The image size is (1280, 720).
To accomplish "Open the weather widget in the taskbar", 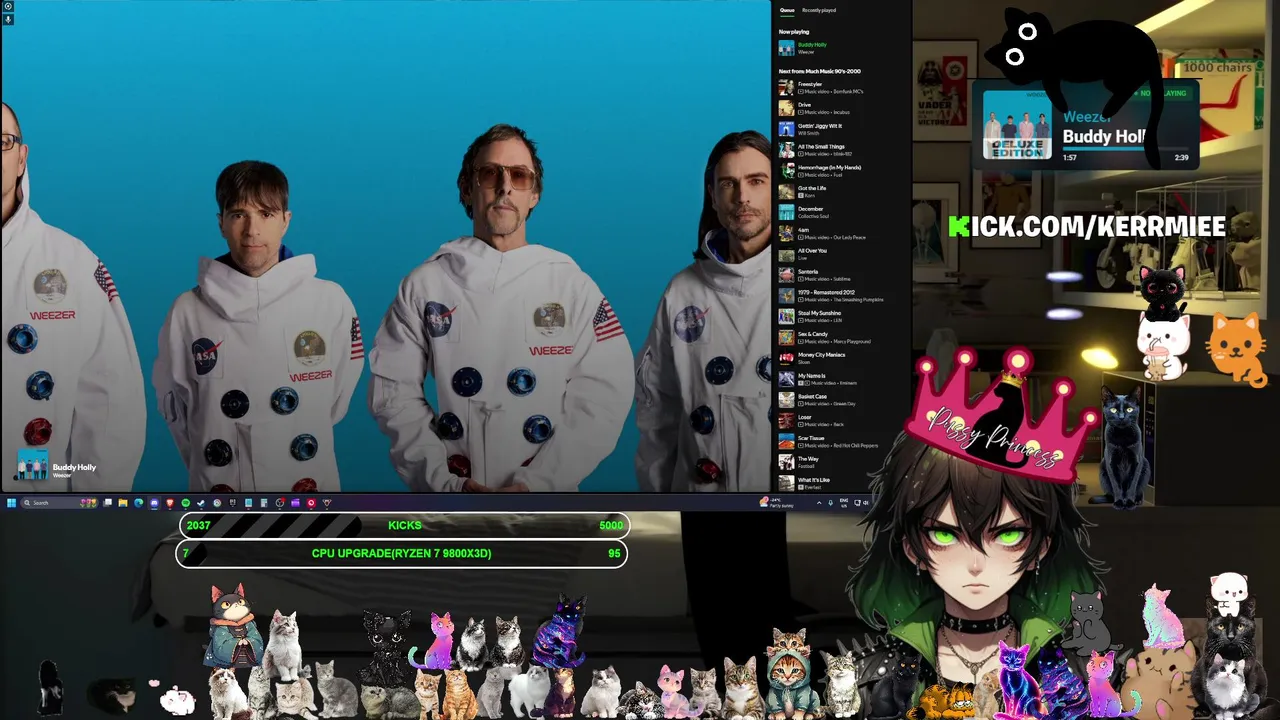I will point(777,503).
